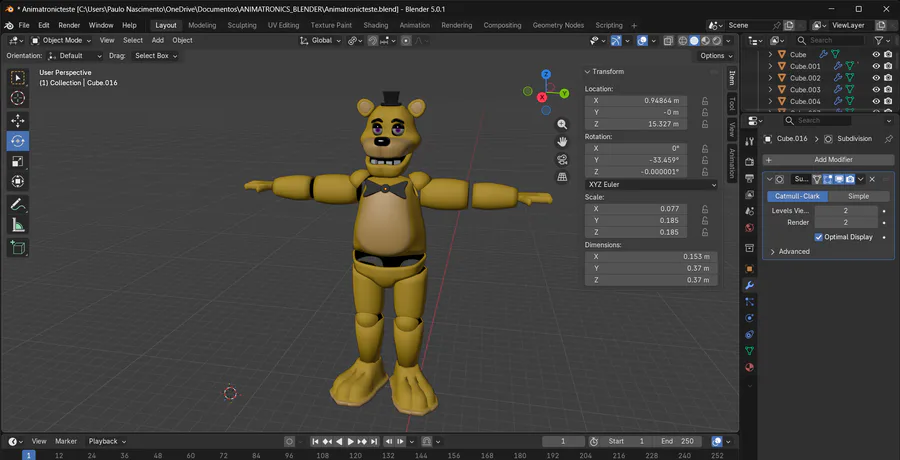900x460 pixels.
Task: Switch to the Shading workspace tab
Action: pyautogui.click(x=375, y=25)
